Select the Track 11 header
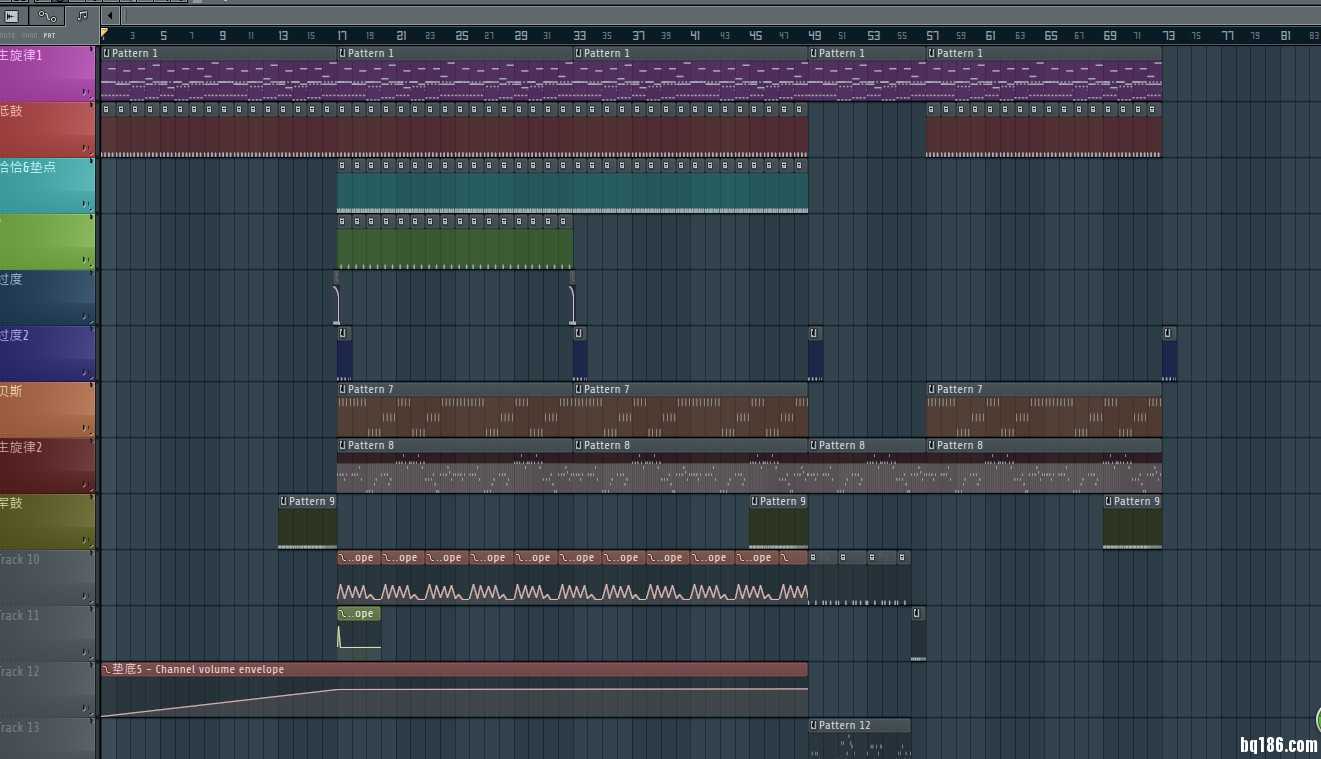This screenshot has width=1321, height=759. coord(47,633)
